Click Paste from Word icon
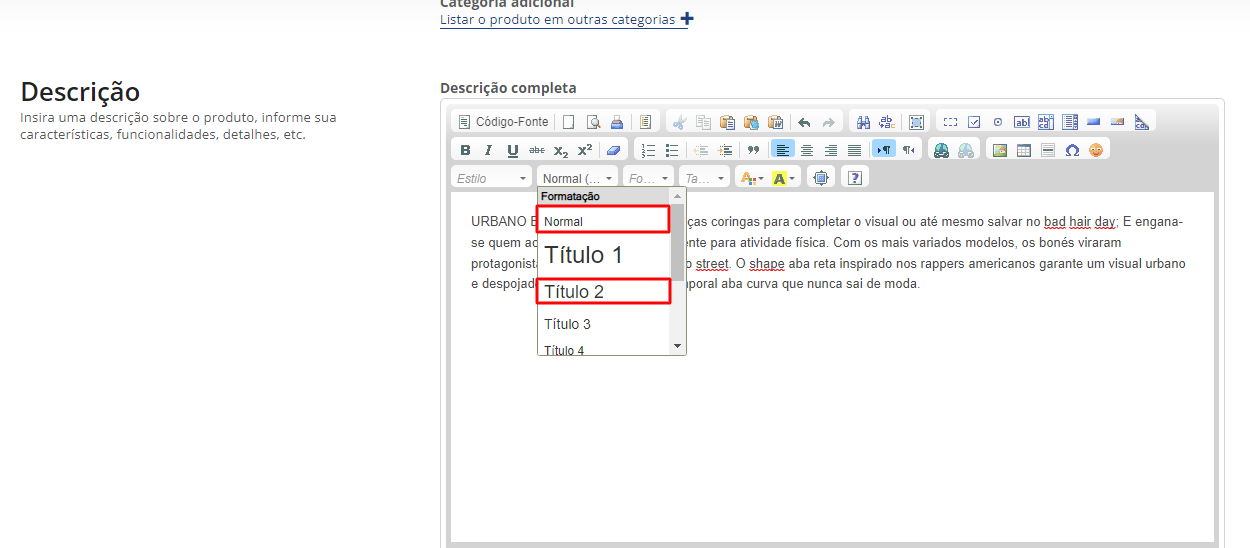The width and height of the screenshot is (1250, 548). tap(776, 122)
